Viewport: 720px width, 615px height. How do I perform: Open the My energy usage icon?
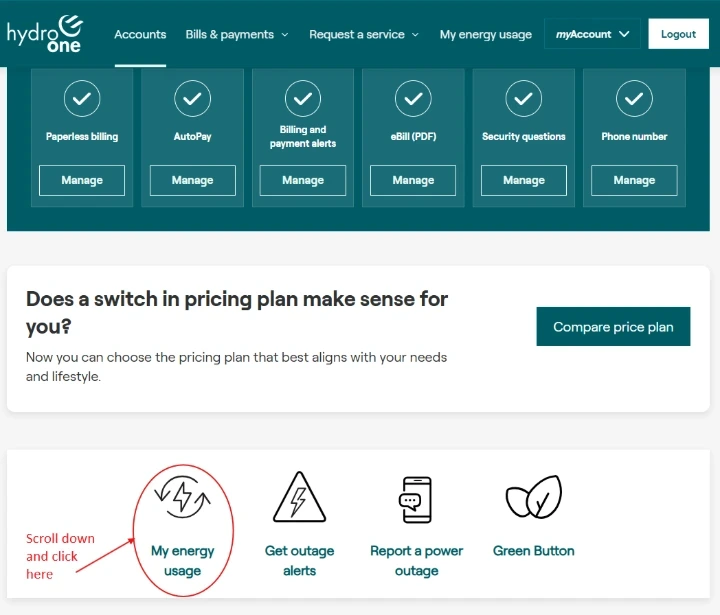tap(182, 498)
